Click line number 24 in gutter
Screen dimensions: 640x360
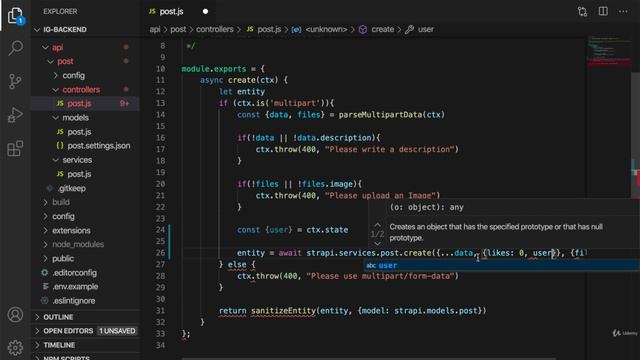(x=160, y=230)
